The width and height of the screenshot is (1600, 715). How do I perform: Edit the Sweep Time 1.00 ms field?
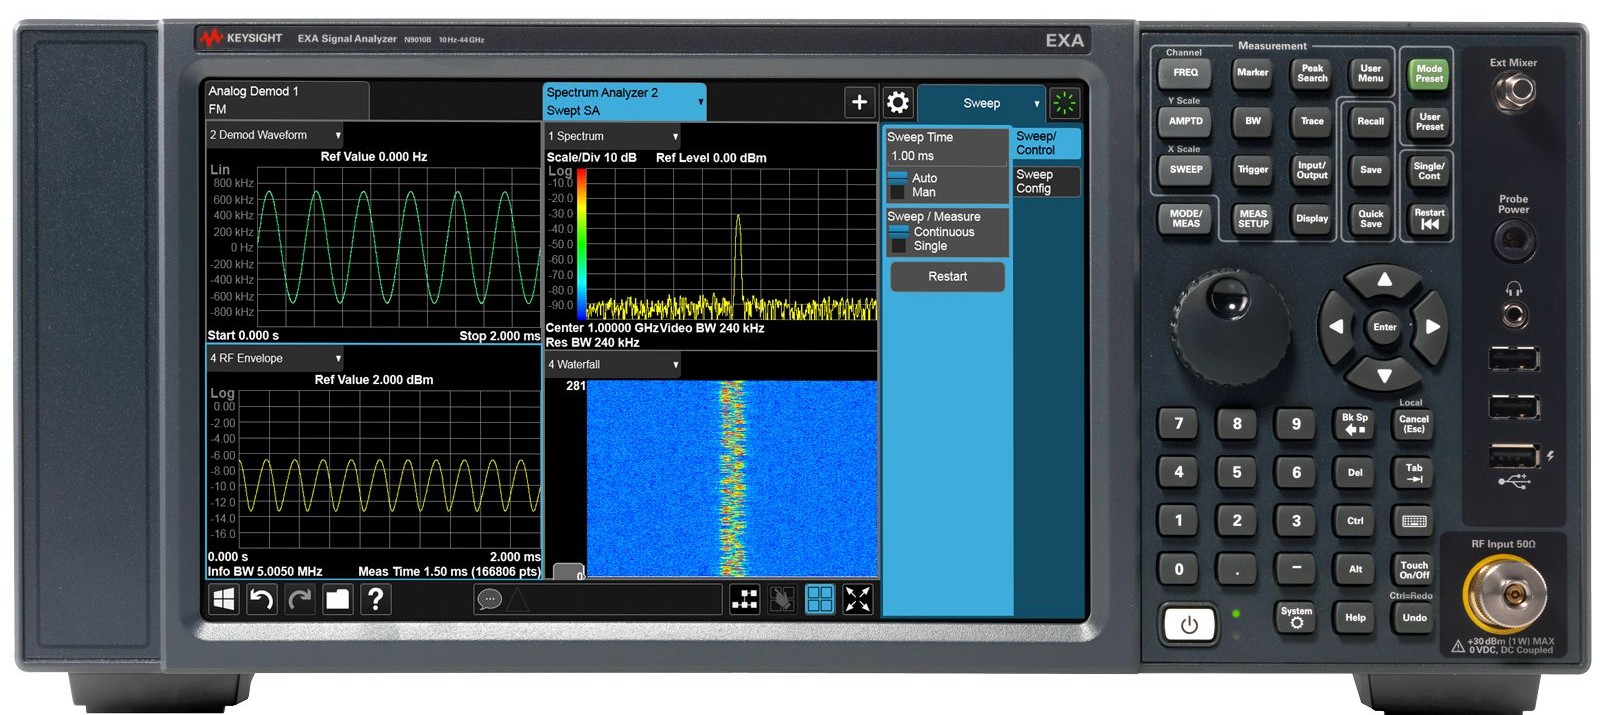point(946,156)
